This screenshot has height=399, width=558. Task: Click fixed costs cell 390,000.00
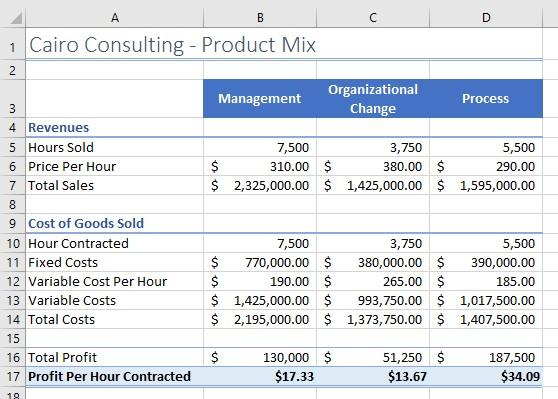[x=486, y=262]
